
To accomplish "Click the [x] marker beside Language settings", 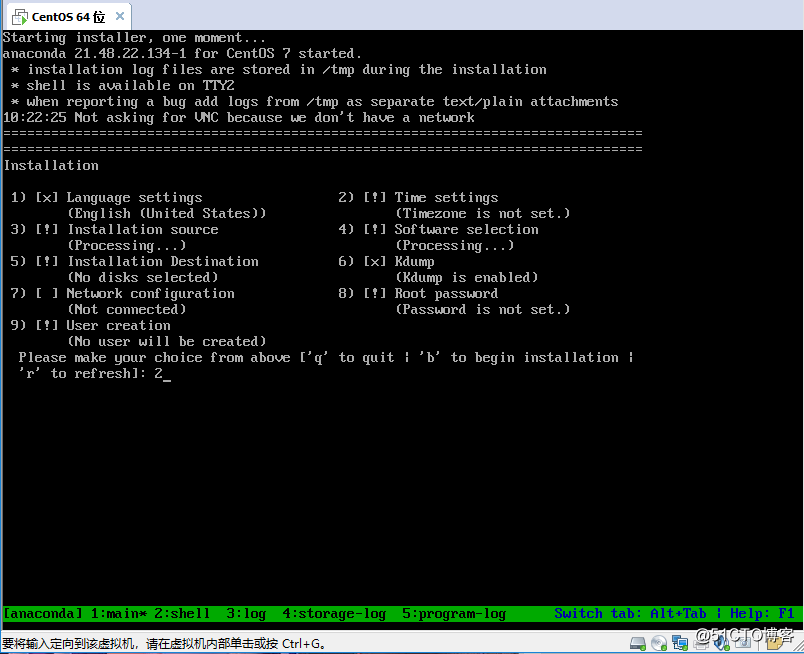I will pos(47,197).
